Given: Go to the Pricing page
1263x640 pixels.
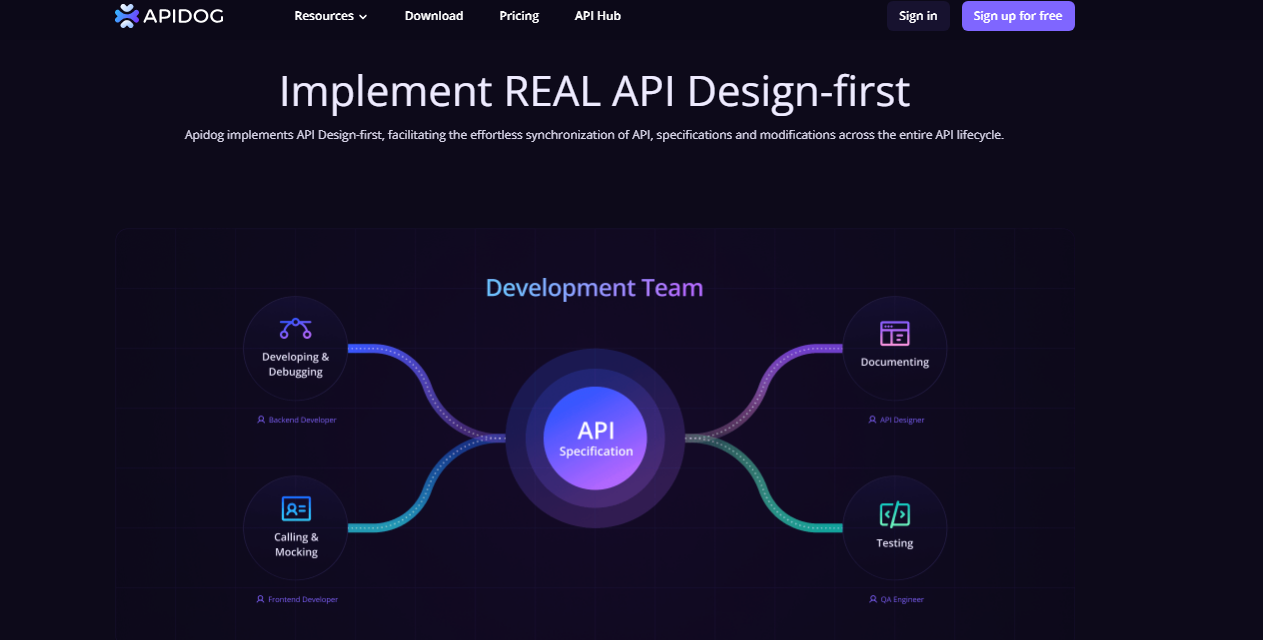Looking at the screenshot, I should pos(519,16).
